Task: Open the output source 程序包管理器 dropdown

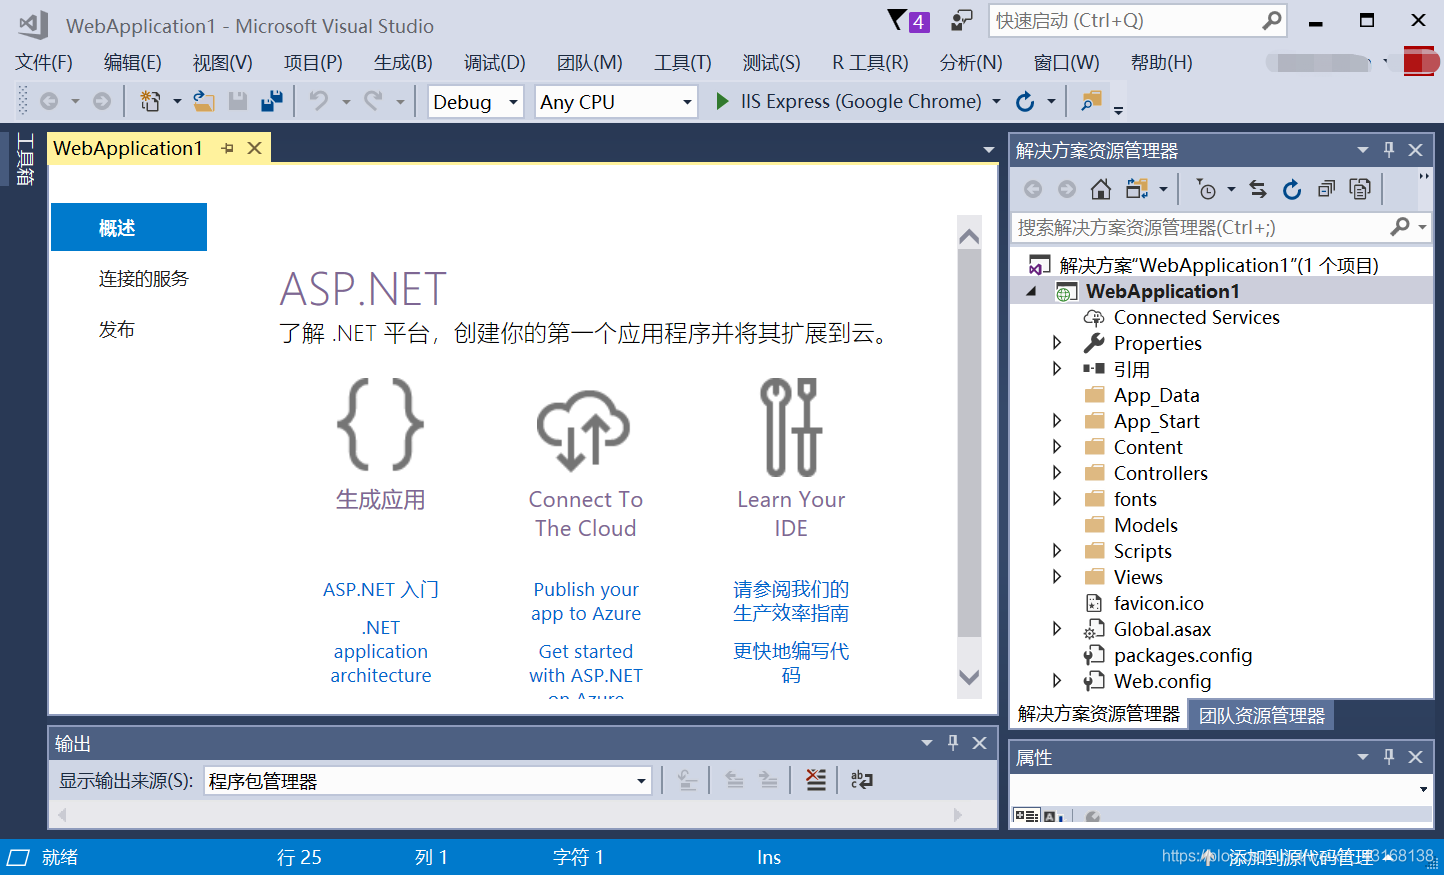Action: coord(641,781)
